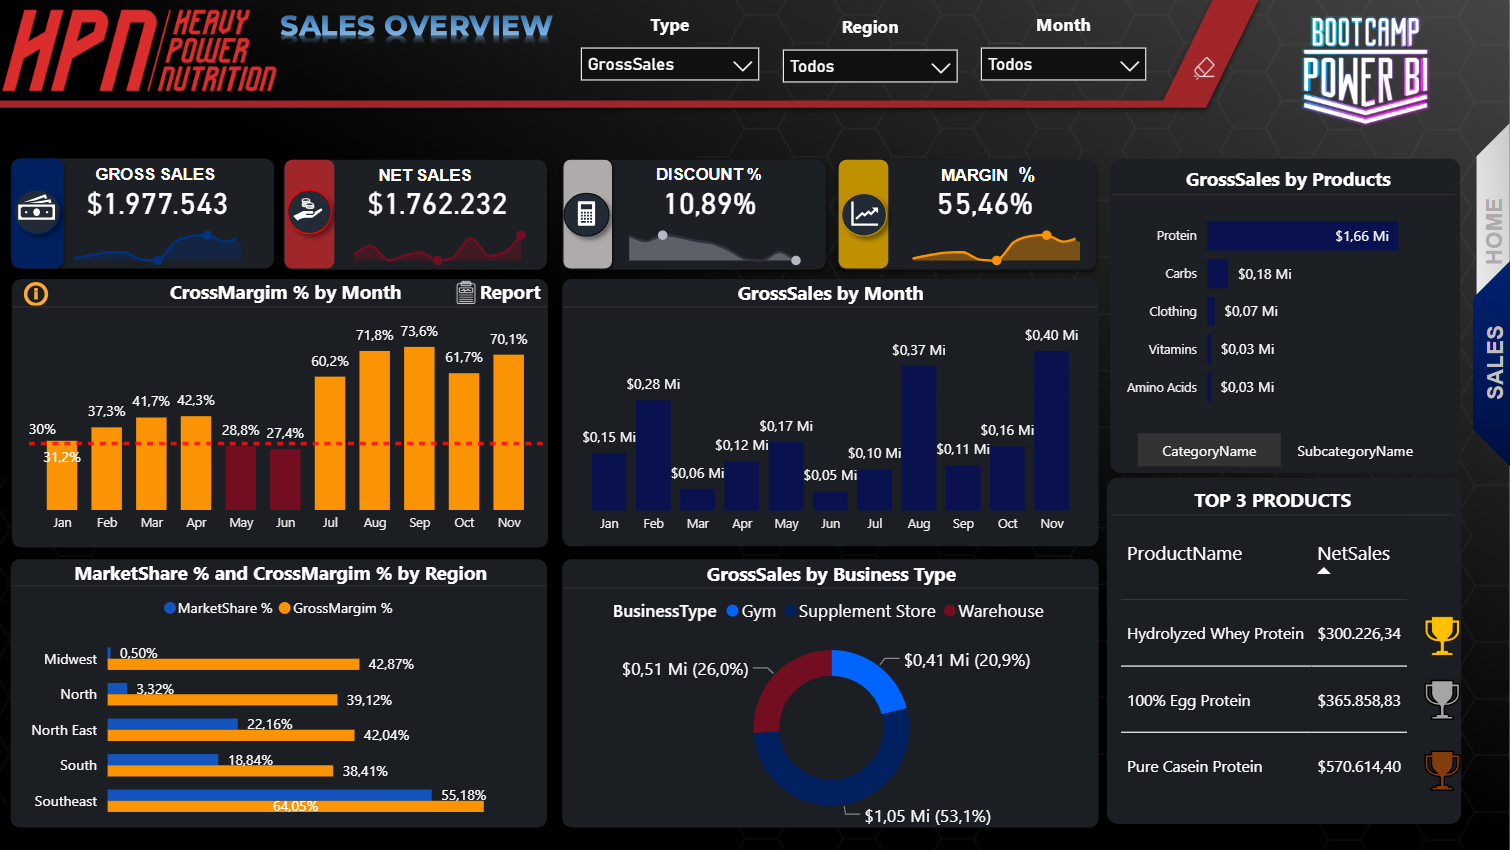Click the Net Sales $1.762.232 value
Screen dimensions: 1510x850
click(437, 204)
